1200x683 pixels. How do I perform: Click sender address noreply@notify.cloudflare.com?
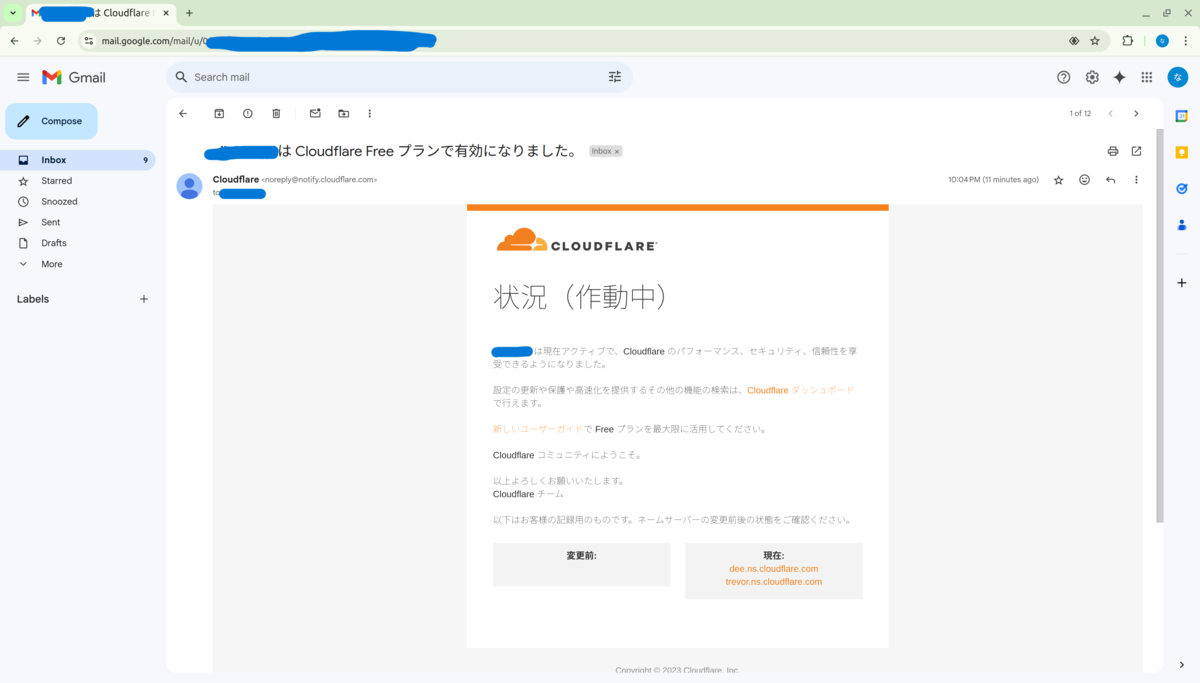pos(319,180)
